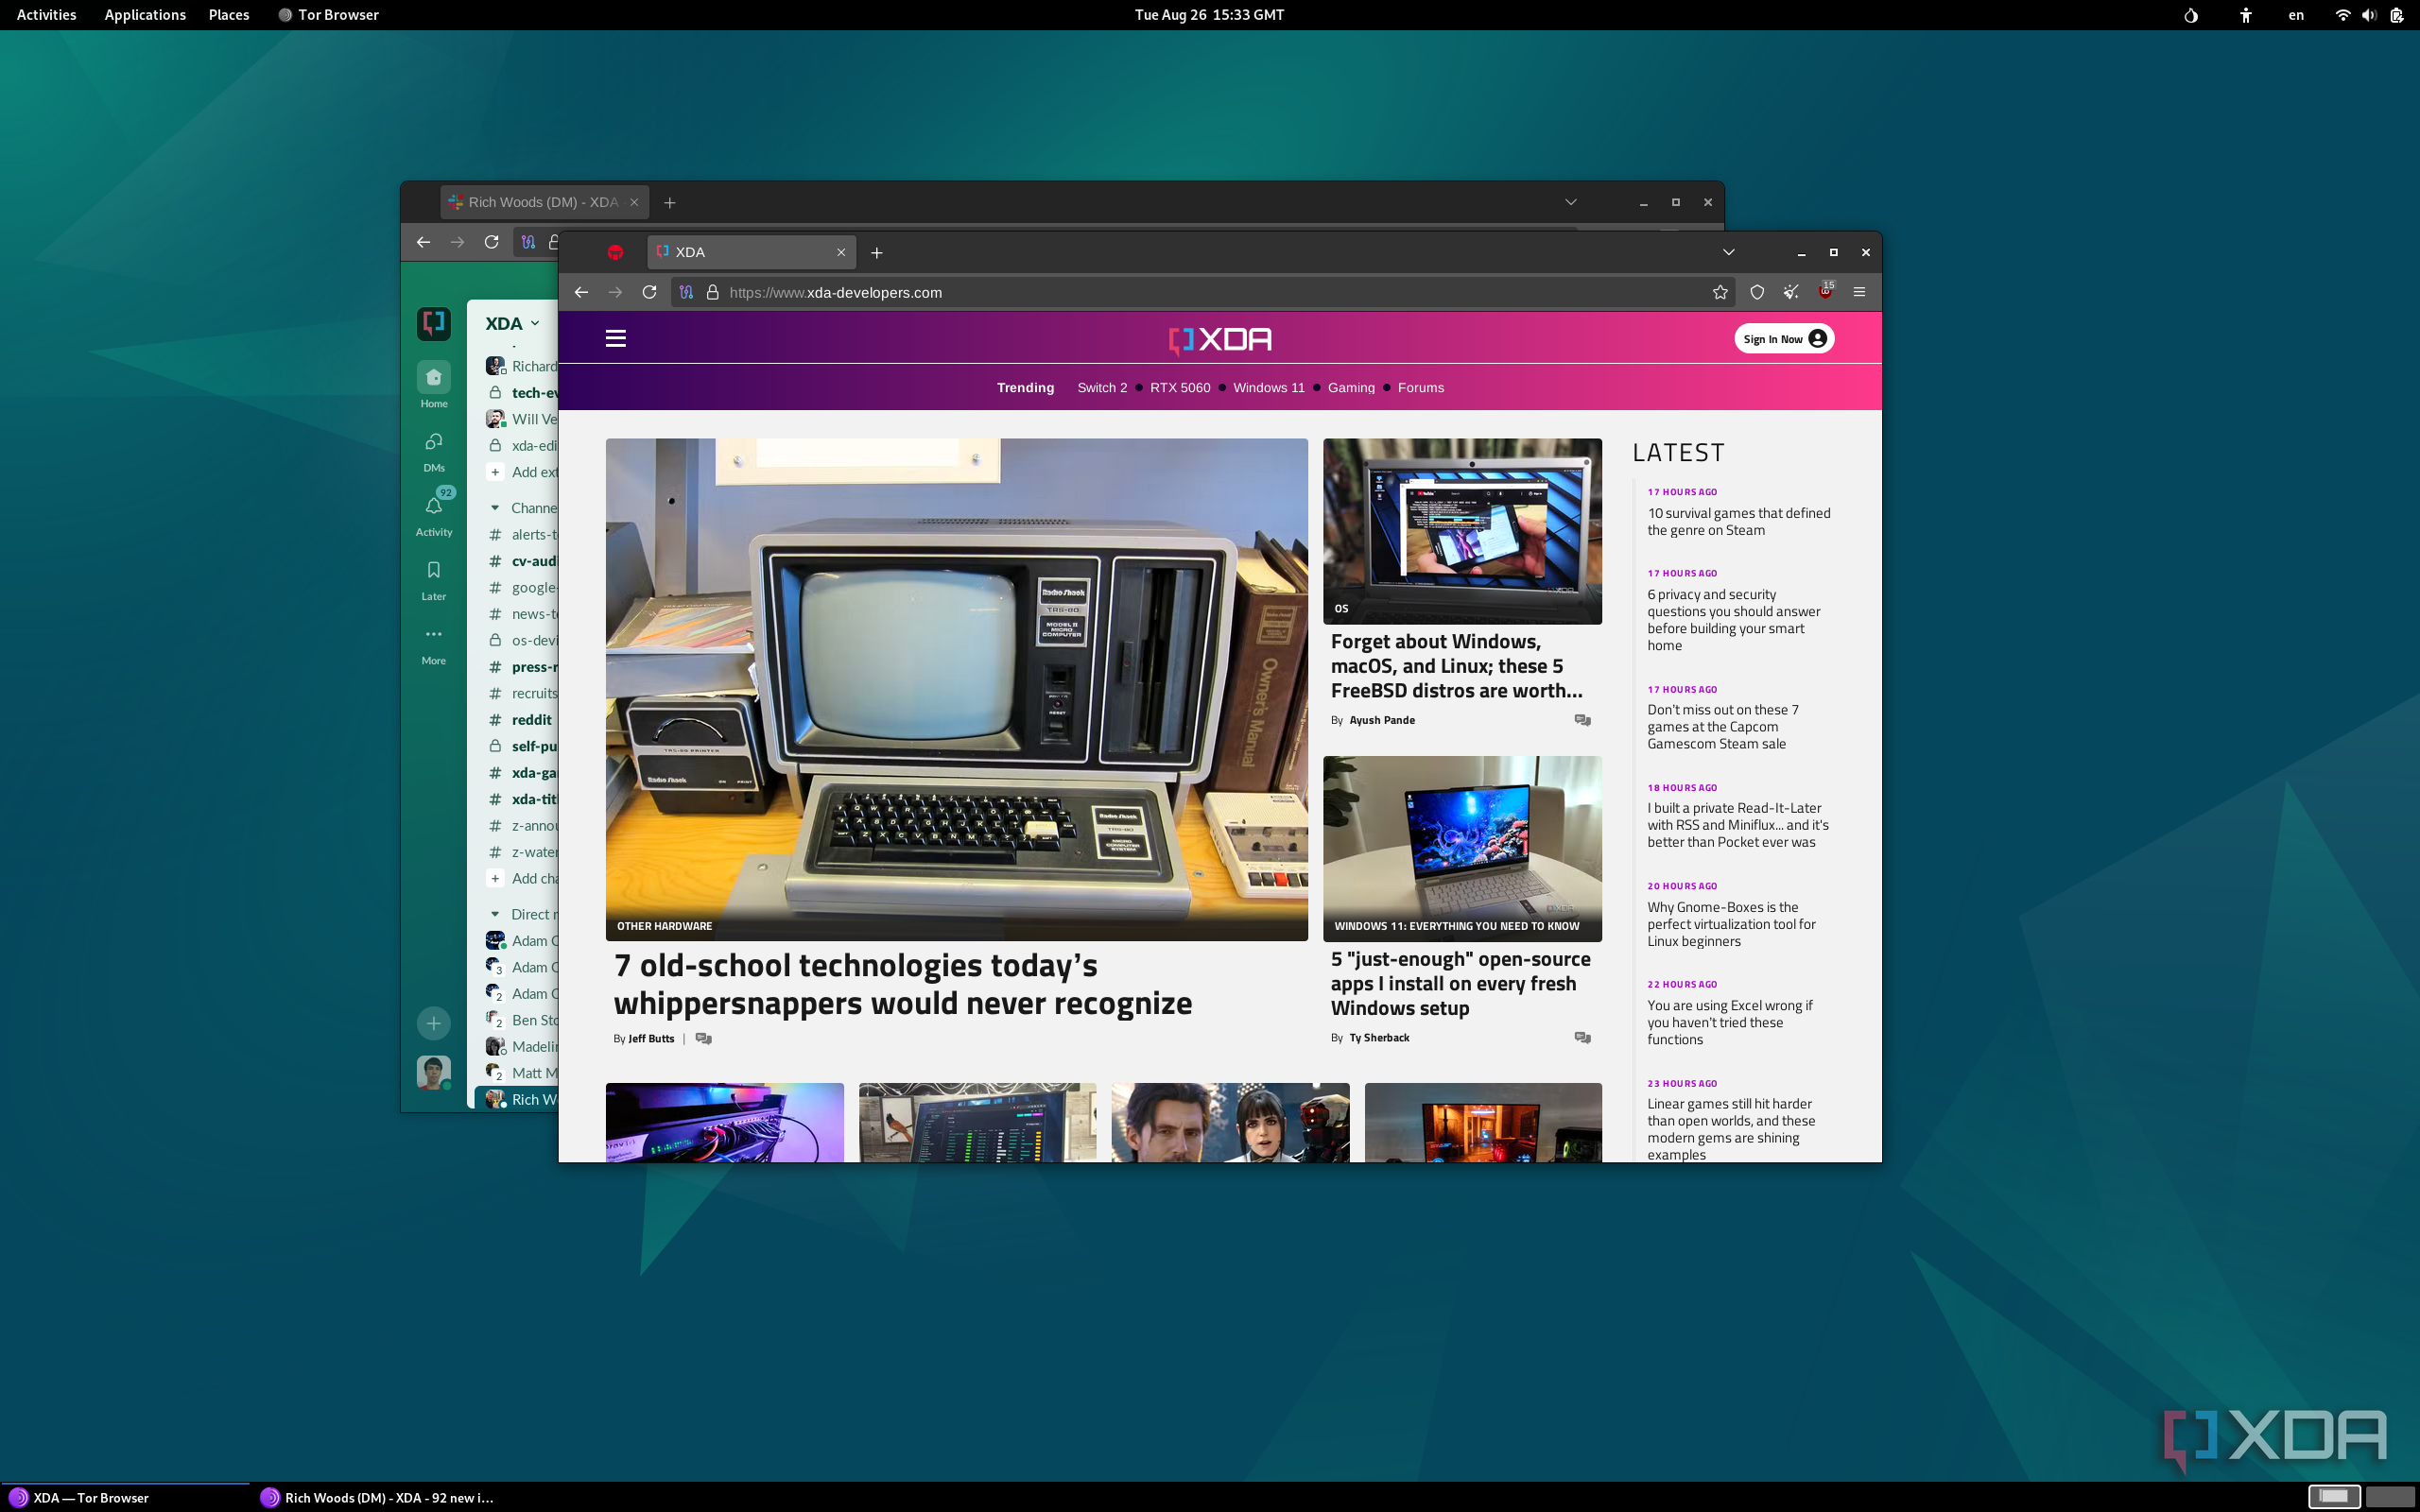Open the Windows 11 trending link
The width and height of the screenshot is (2420, 1512).
tap(1268, 388)
